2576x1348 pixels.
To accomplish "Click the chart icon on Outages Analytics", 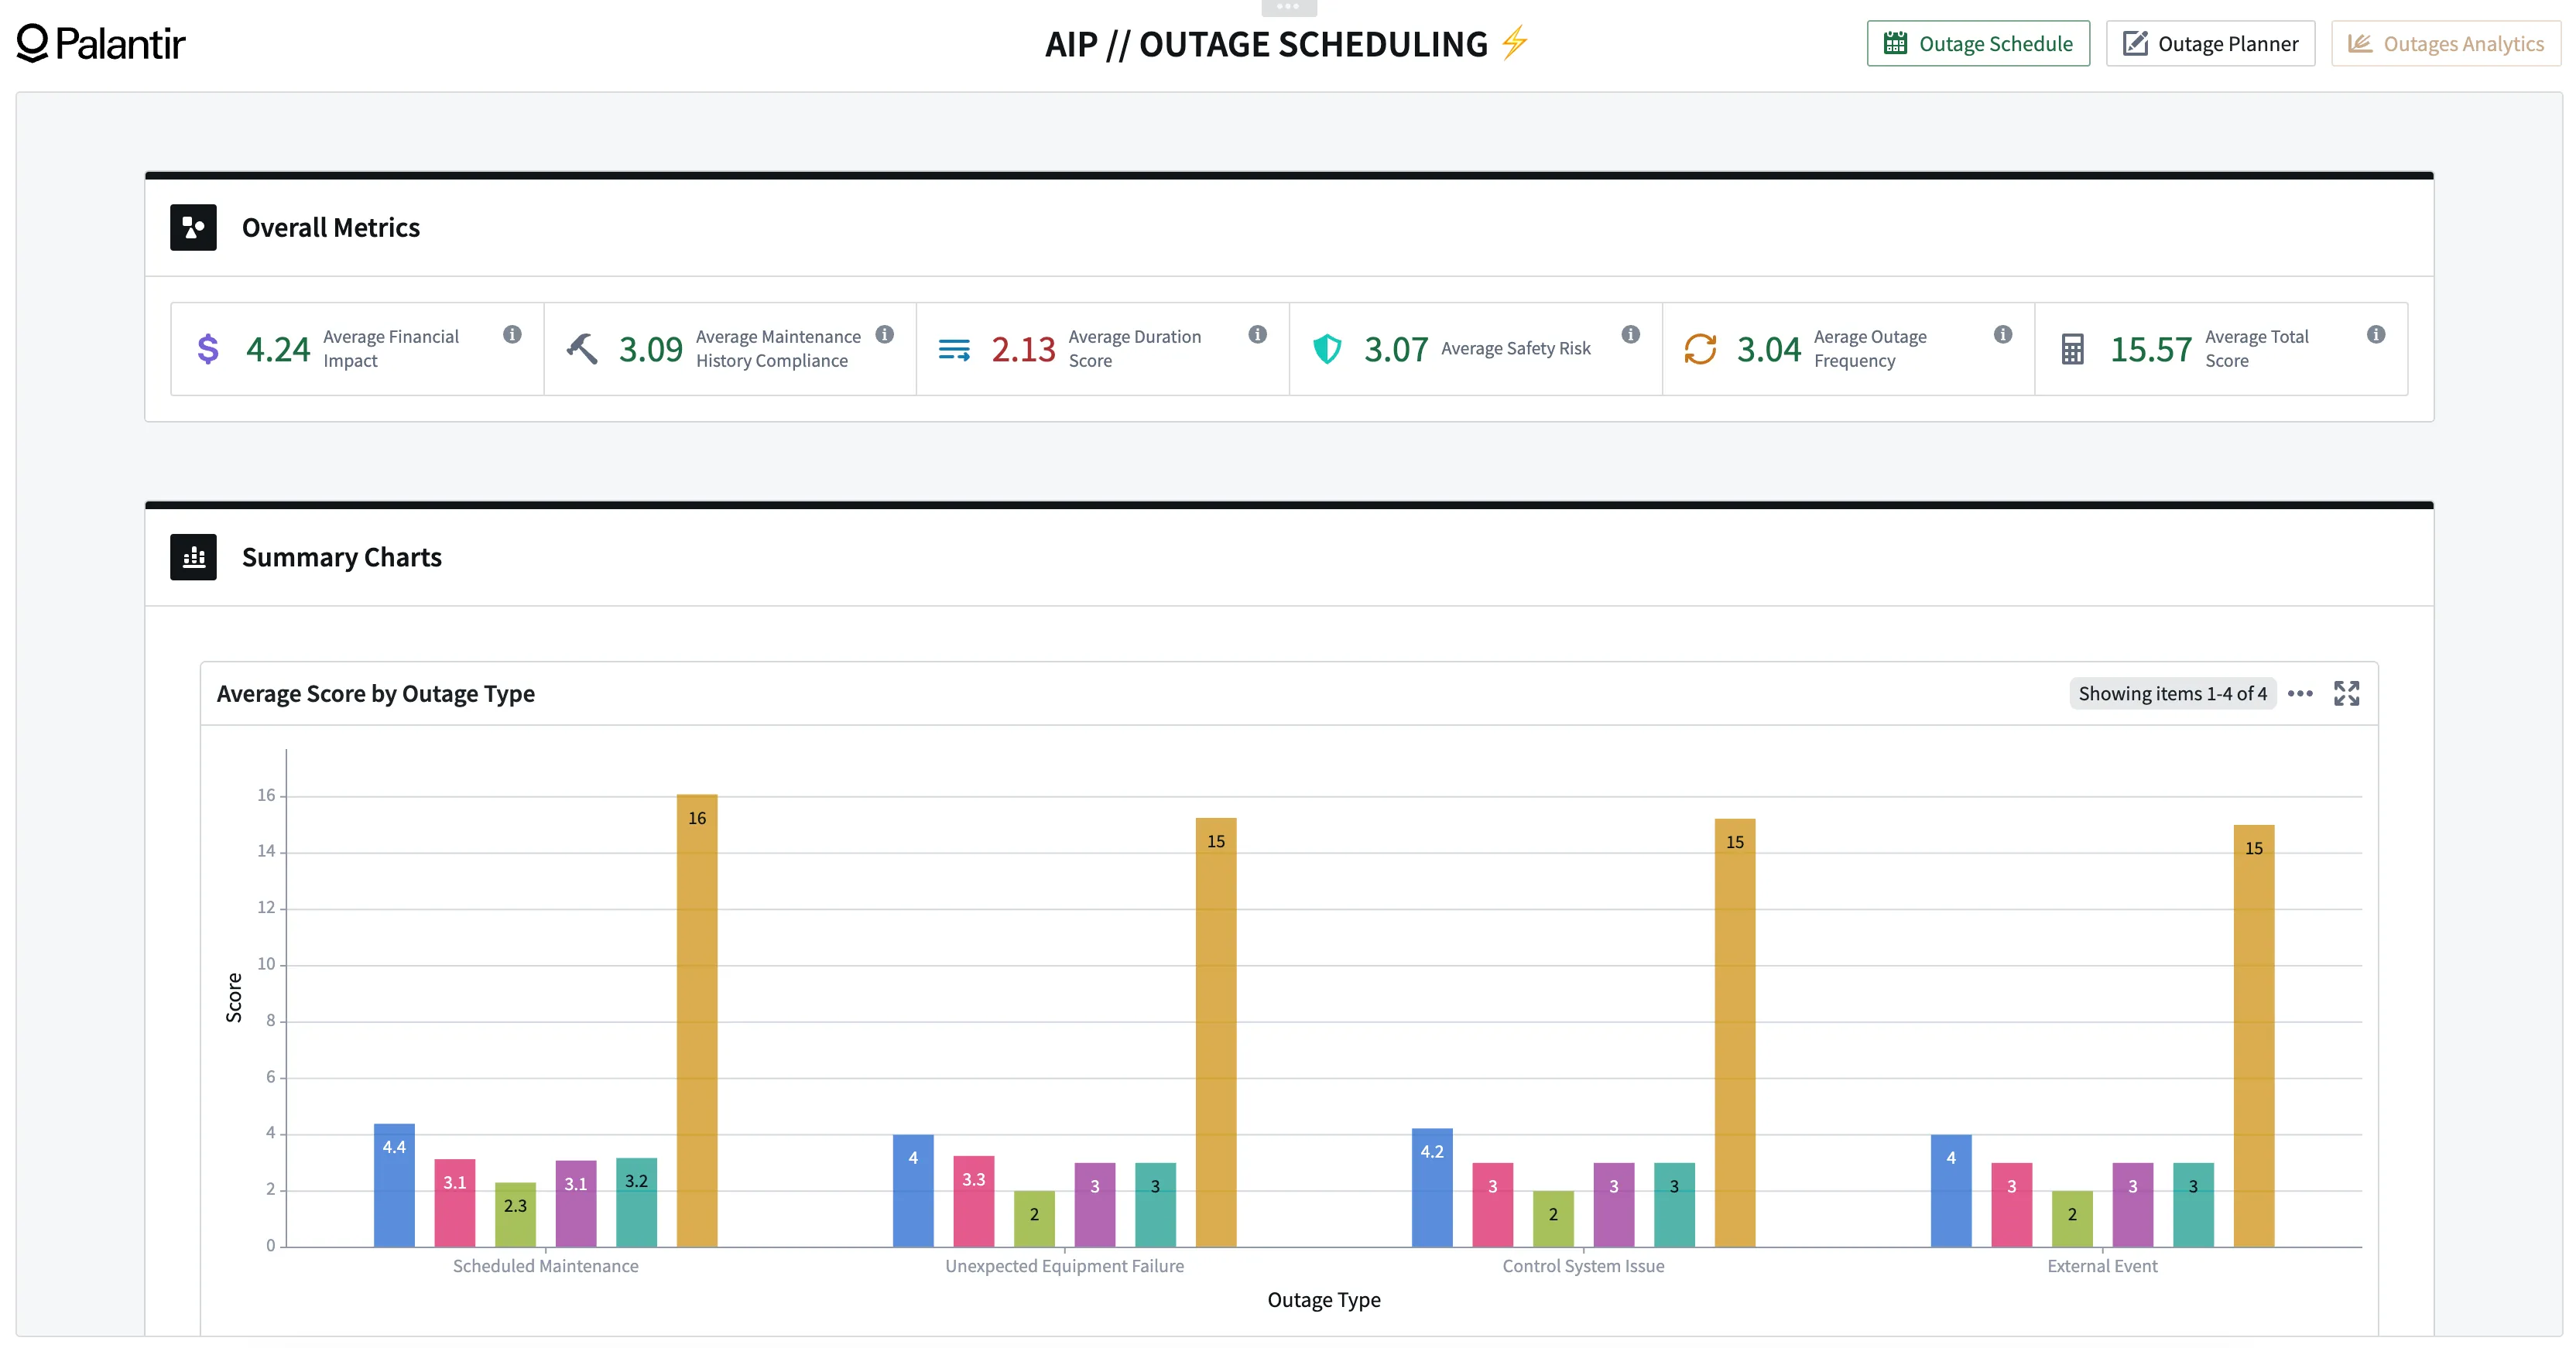I will [2359, 43].
